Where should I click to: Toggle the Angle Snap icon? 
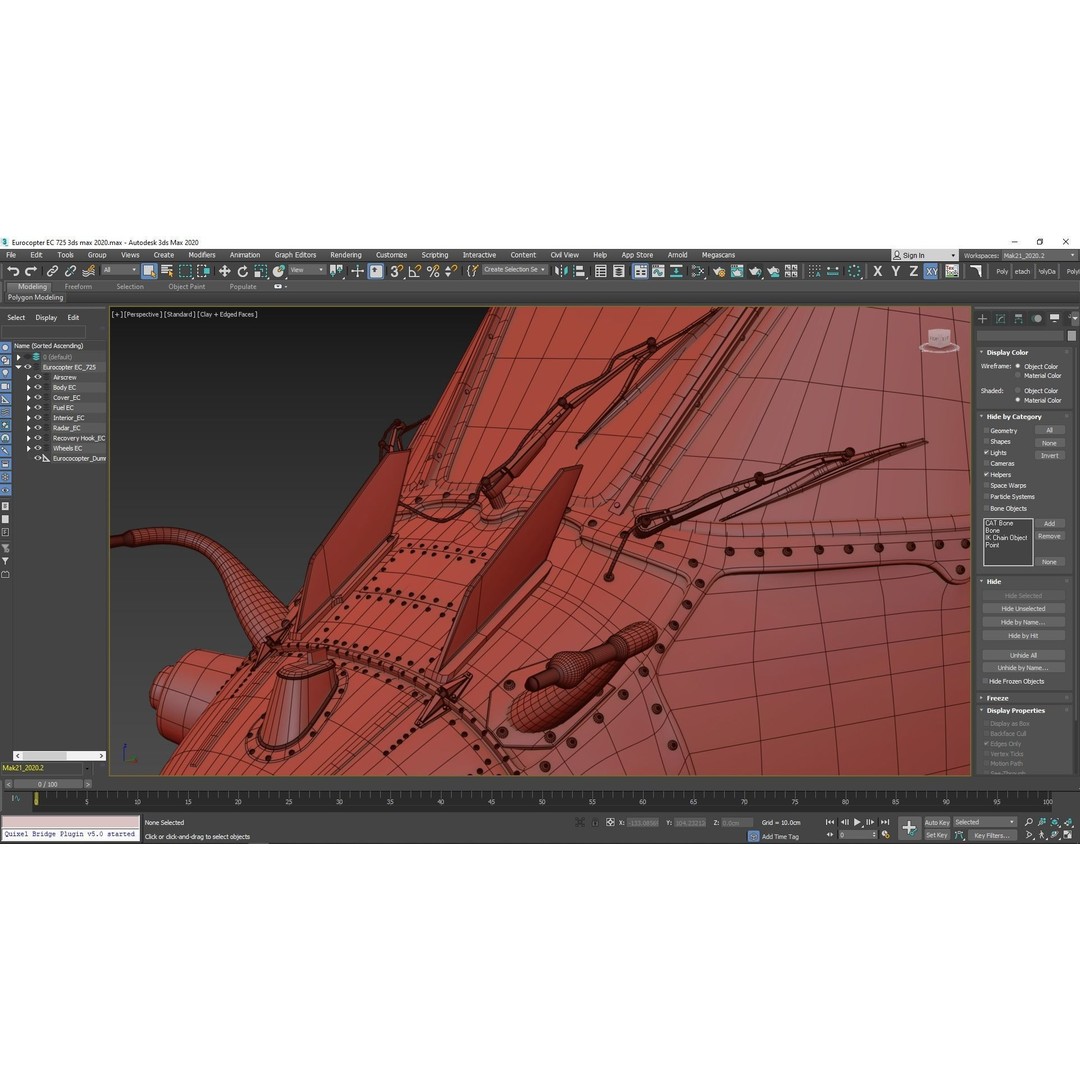click(415, 271)
